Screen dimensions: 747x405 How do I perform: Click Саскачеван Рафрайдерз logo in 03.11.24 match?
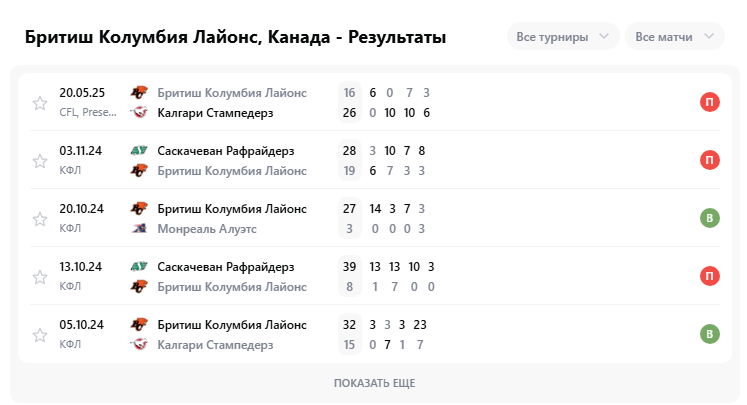pyautogui.click(x=139, y=151)
